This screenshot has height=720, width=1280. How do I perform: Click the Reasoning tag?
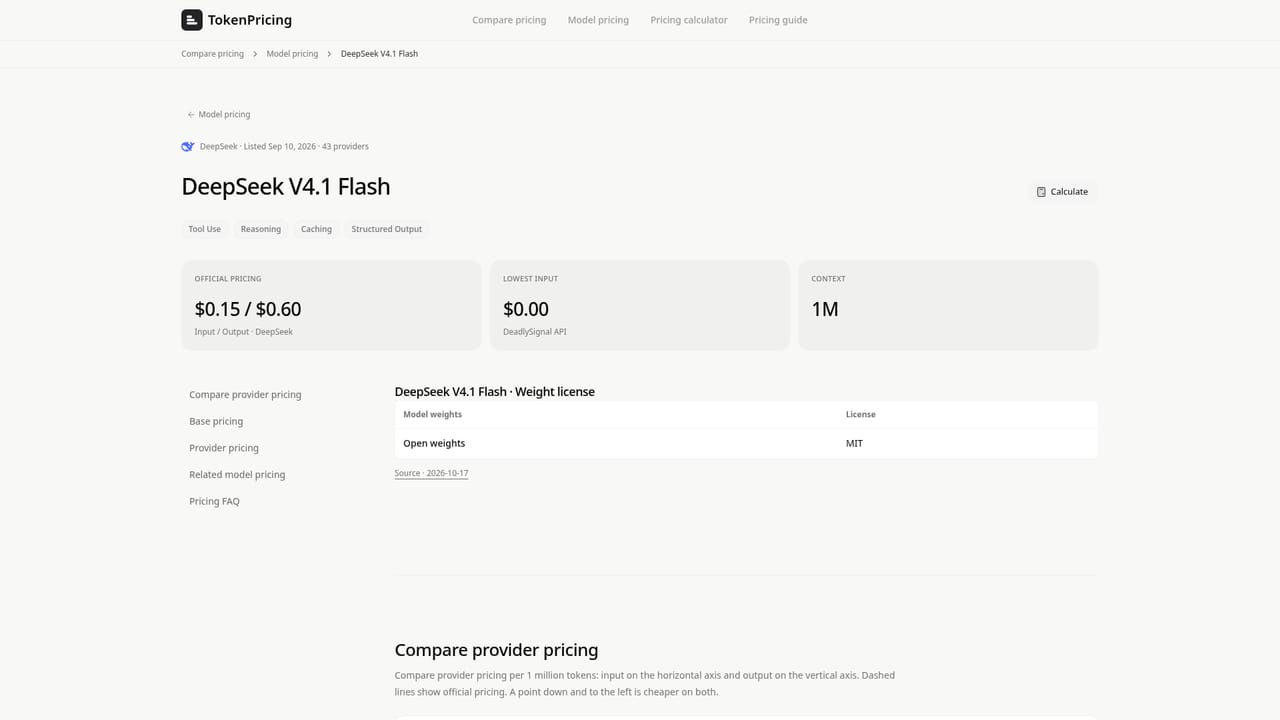point(261,229)
